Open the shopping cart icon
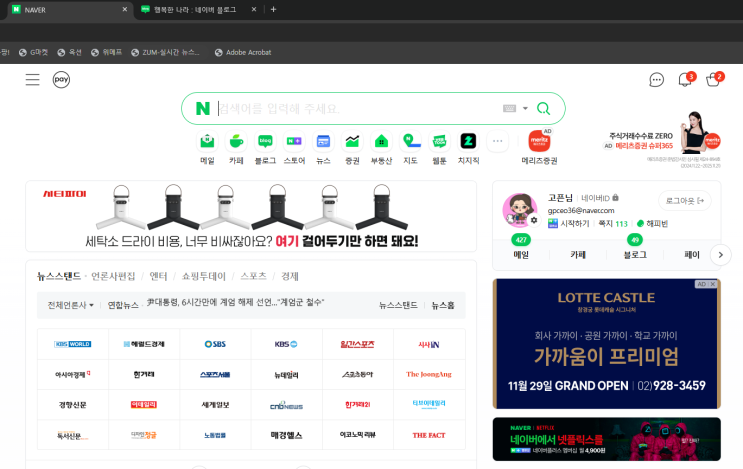The width and height of the screenshot is (743, 469). (713, 80)
